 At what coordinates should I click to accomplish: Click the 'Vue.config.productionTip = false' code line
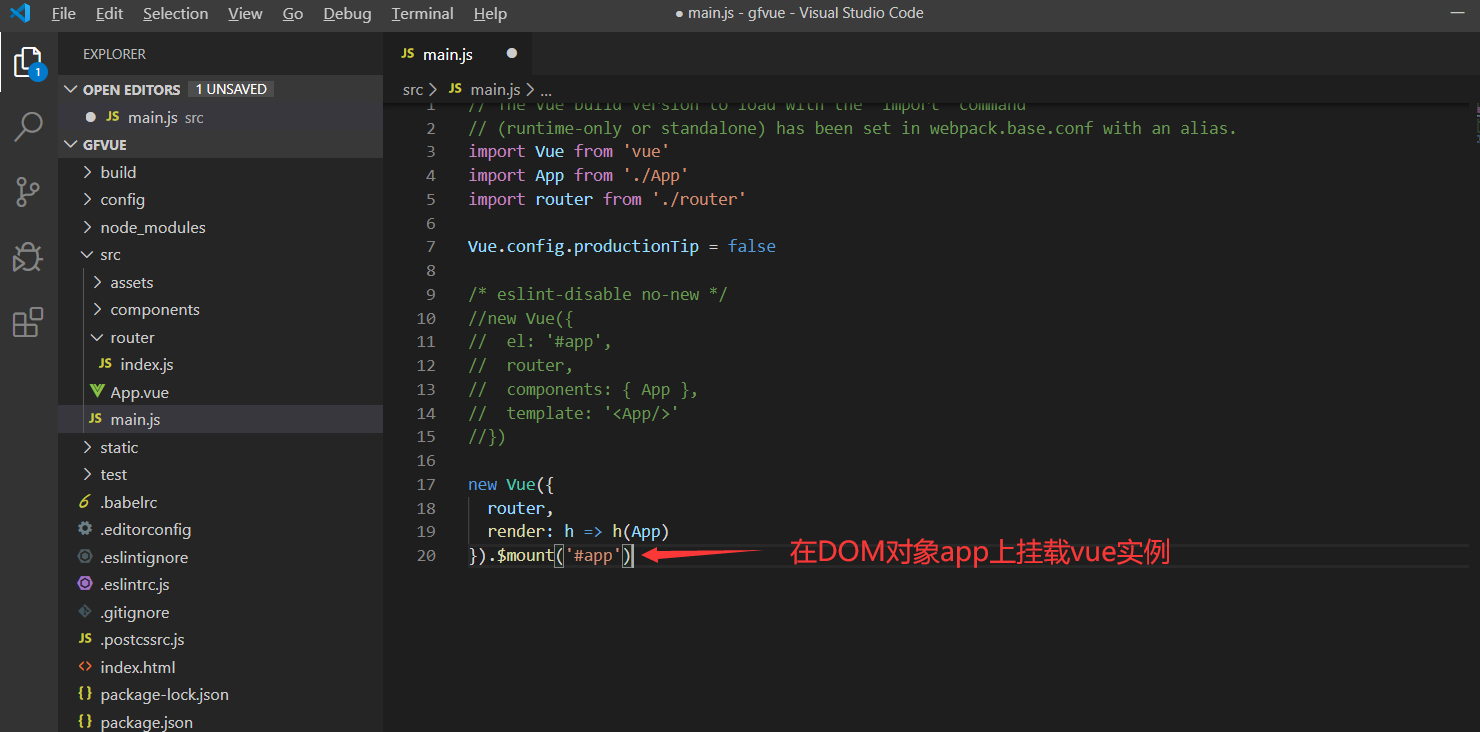click(x=622, y=246)
